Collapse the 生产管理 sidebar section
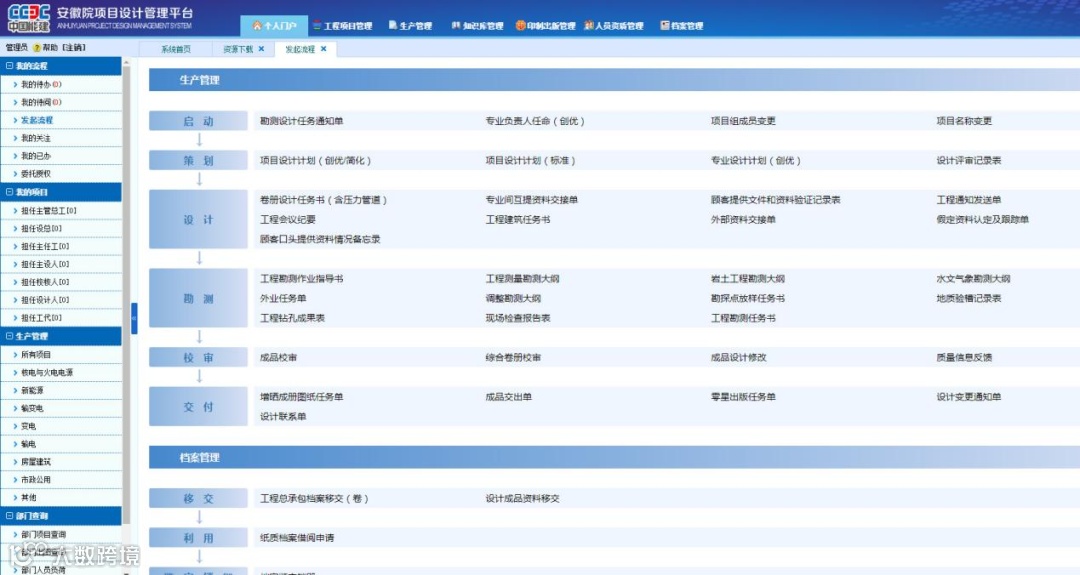The image size is (1080, 575). (x=10, y=336)
